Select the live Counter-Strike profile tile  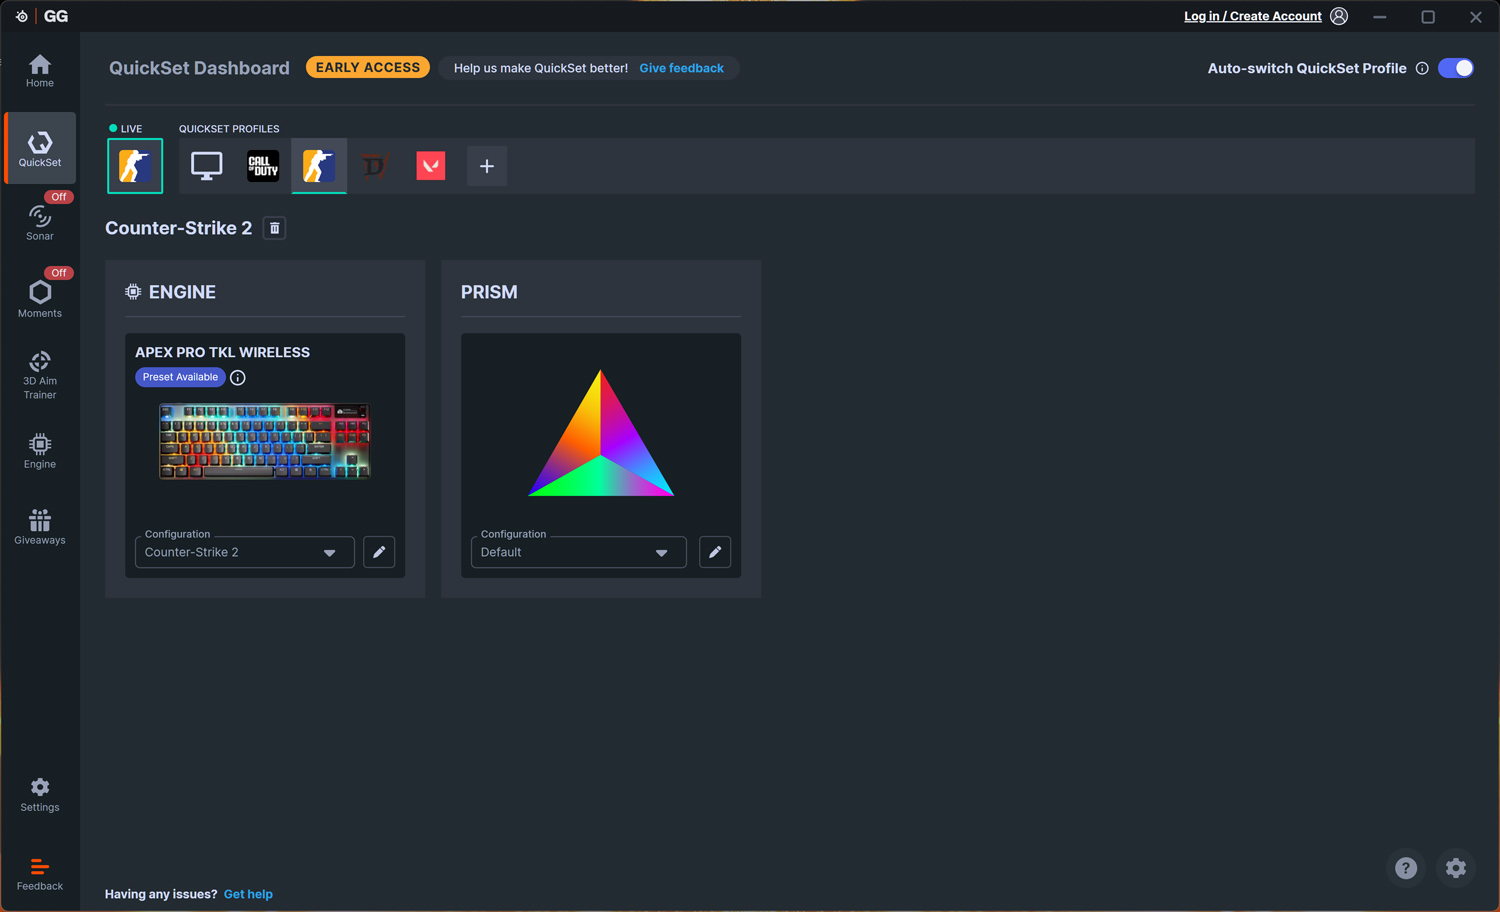(135, 166)
